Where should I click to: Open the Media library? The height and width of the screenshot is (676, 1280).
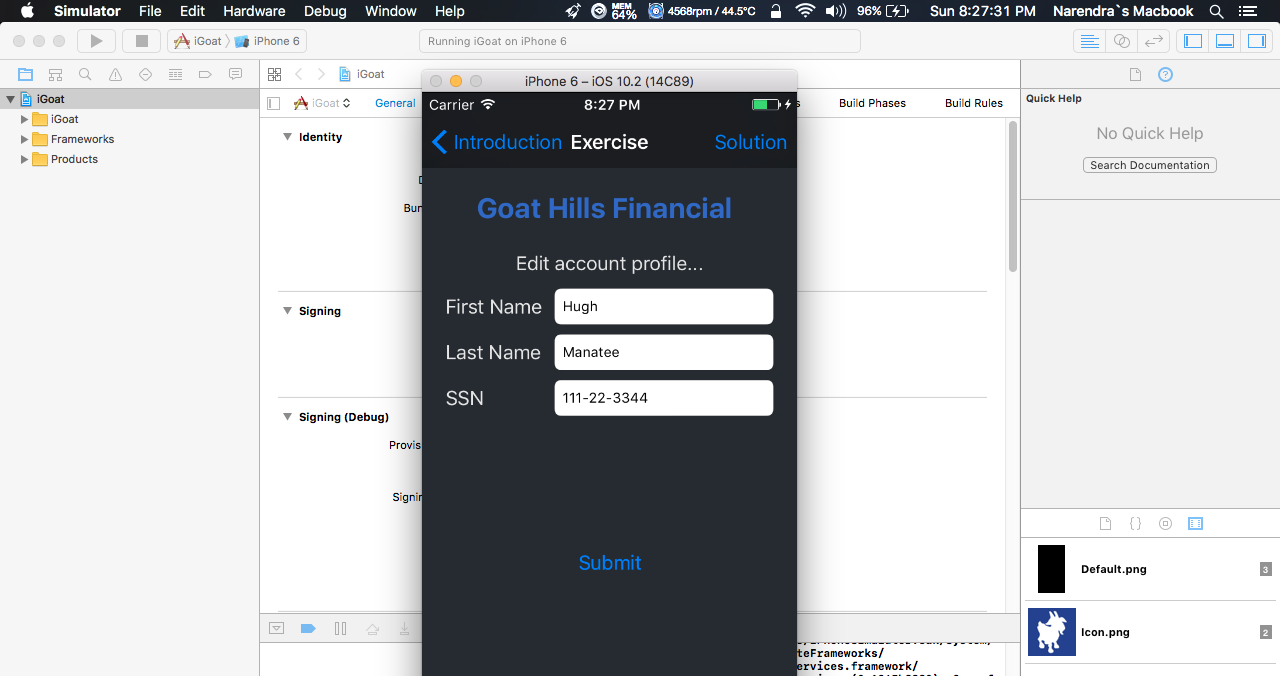point(1195,523)
